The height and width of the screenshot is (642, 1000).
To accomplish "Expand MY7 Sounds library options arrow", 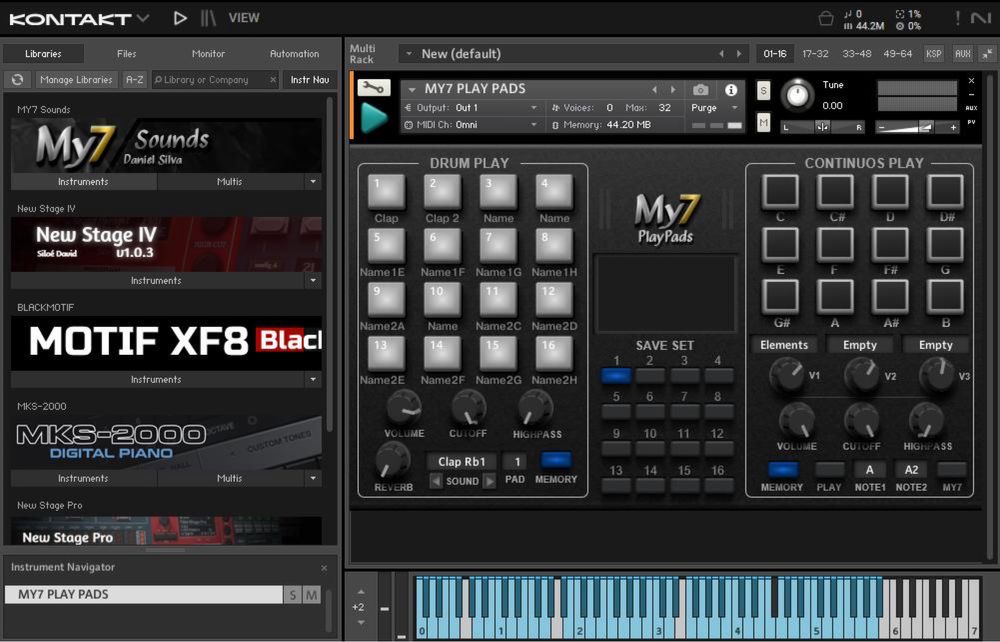I will tap(313, 182).
